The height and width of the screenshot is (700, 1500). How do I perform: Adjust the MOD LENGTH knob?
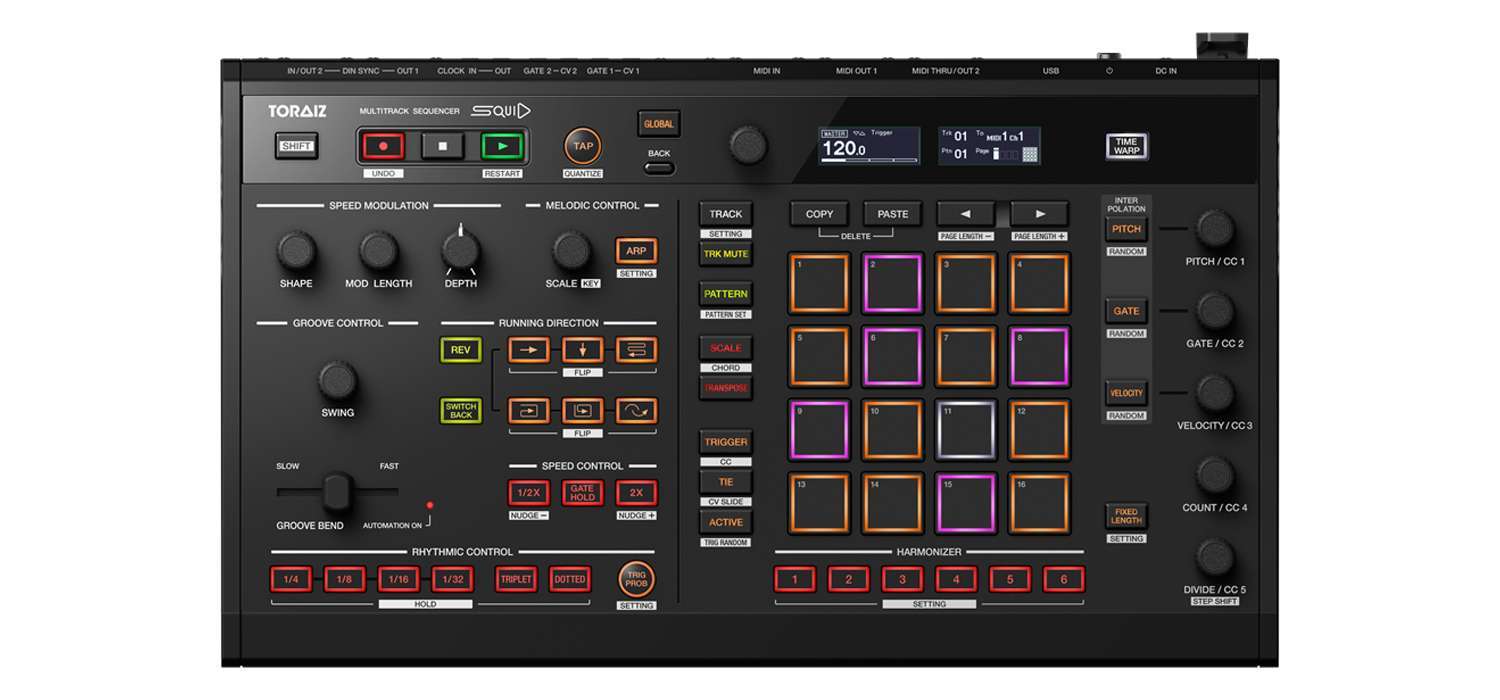click(378, 252)
